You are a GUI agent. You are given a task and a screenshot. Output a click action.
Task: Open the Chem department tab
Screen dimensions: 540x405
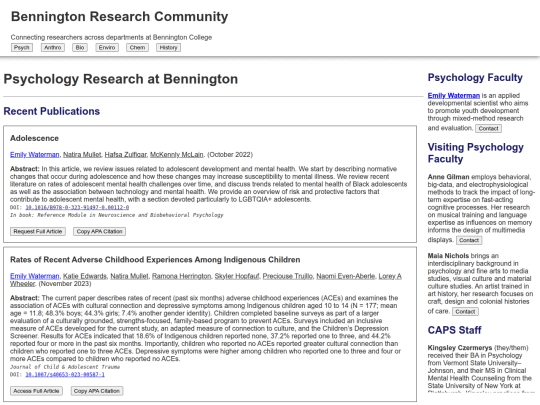[137, 48]
